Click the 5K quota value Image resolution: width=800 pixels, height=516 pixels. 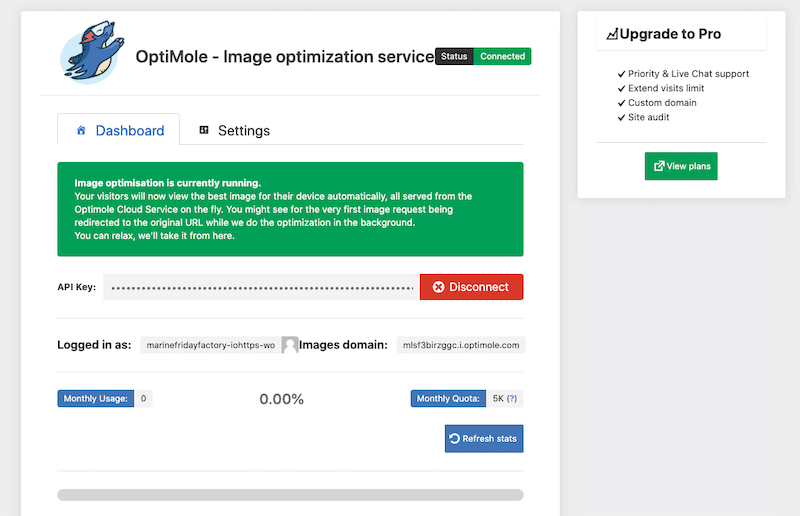tap(498, 399)
